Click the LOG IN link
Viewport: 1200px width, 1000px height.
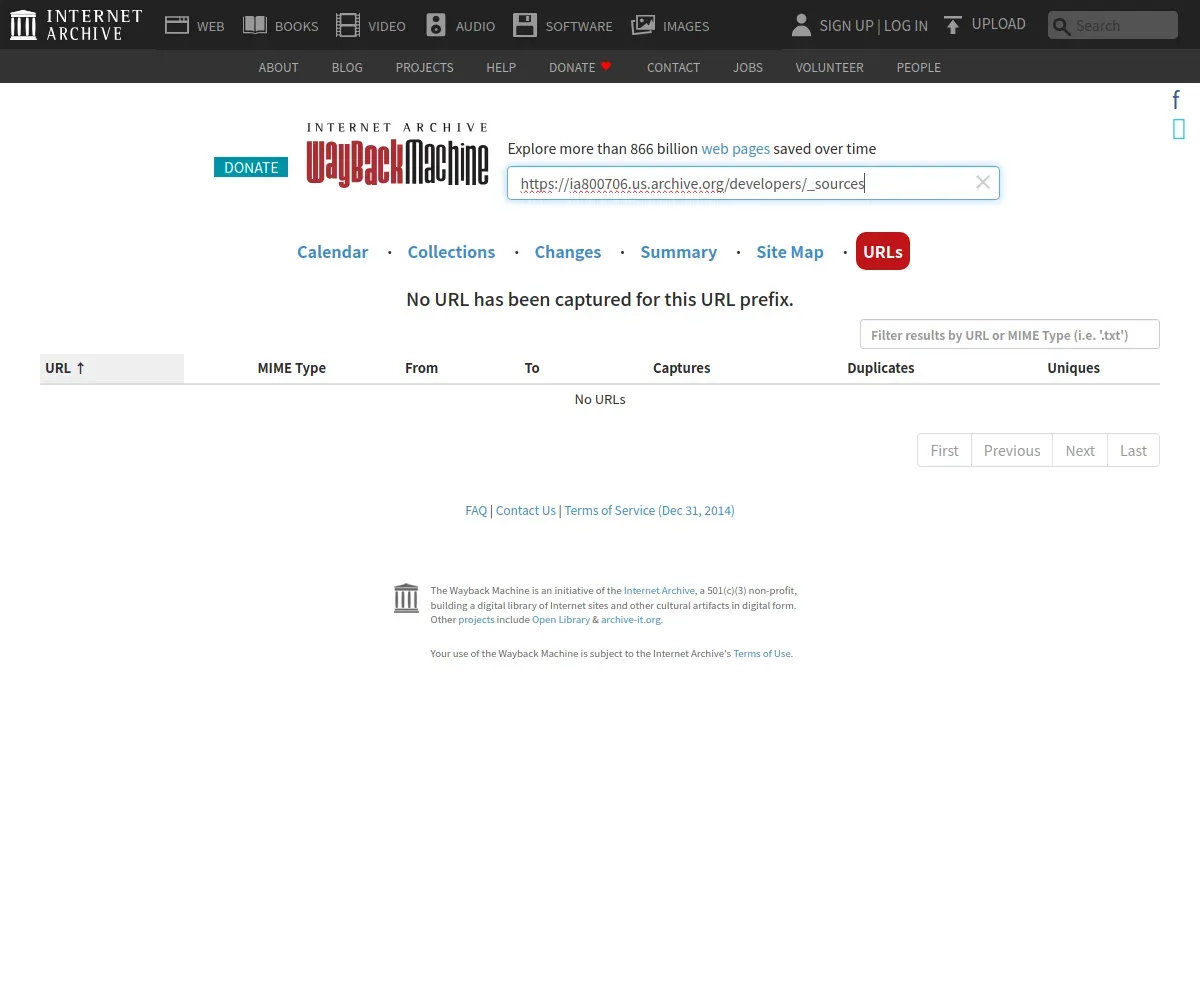pos(906,25)
